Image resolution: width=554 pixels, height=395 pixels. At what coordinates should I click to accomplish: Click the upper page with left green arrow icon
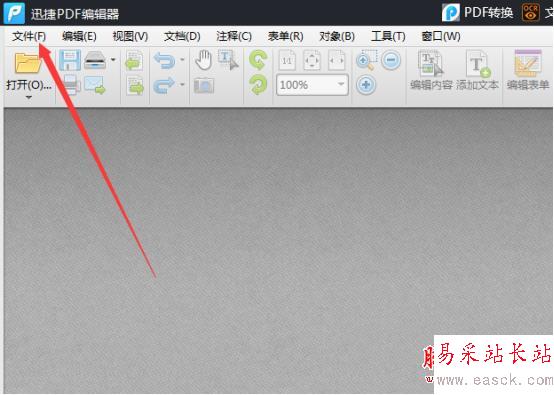point(134,60)
